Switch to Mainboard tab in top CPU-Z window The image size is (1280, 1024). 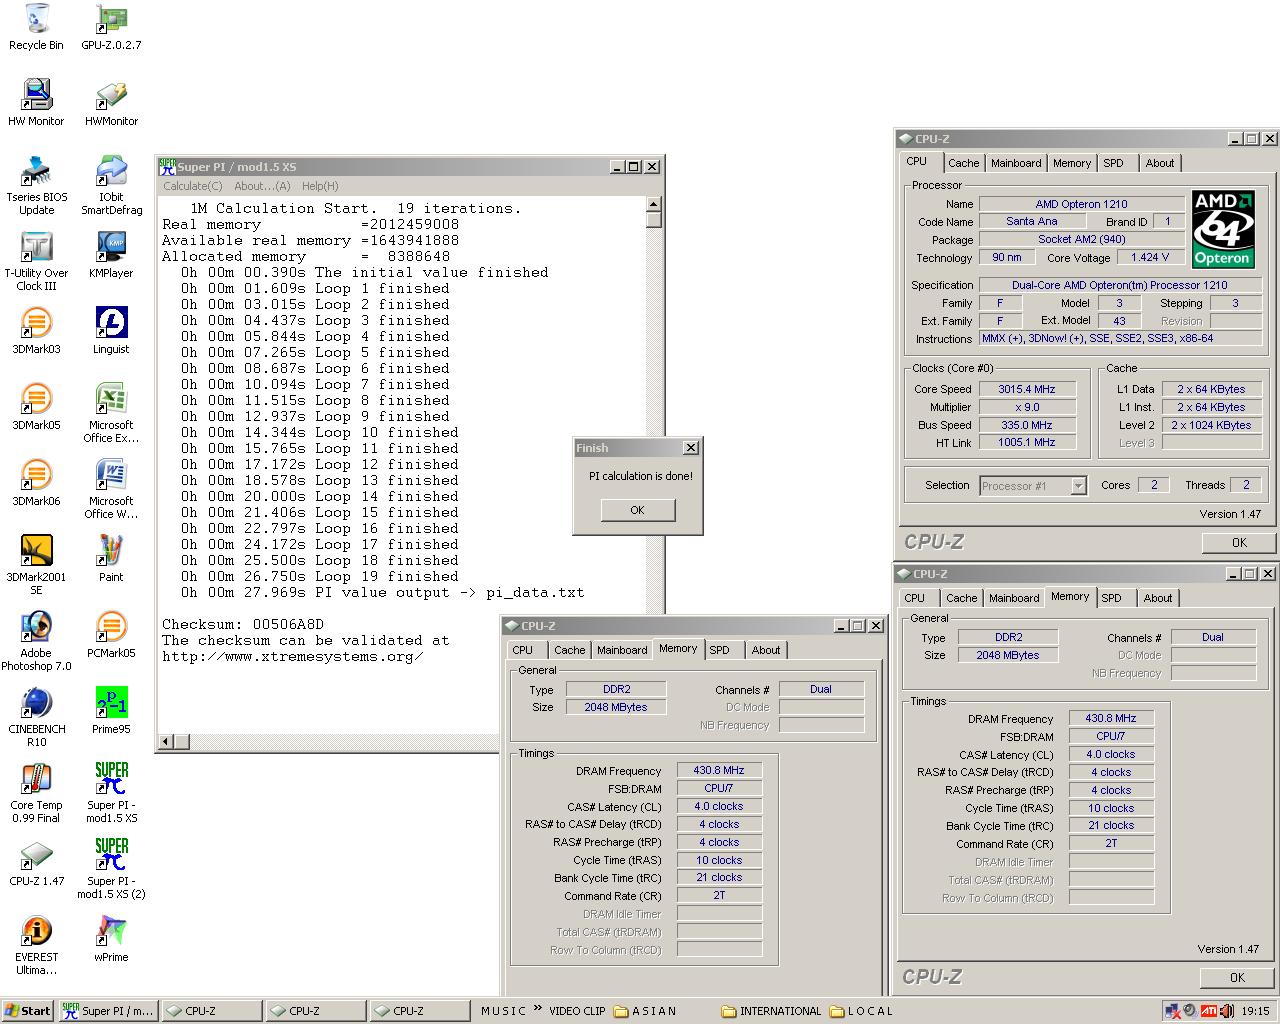click(1016, 163)
